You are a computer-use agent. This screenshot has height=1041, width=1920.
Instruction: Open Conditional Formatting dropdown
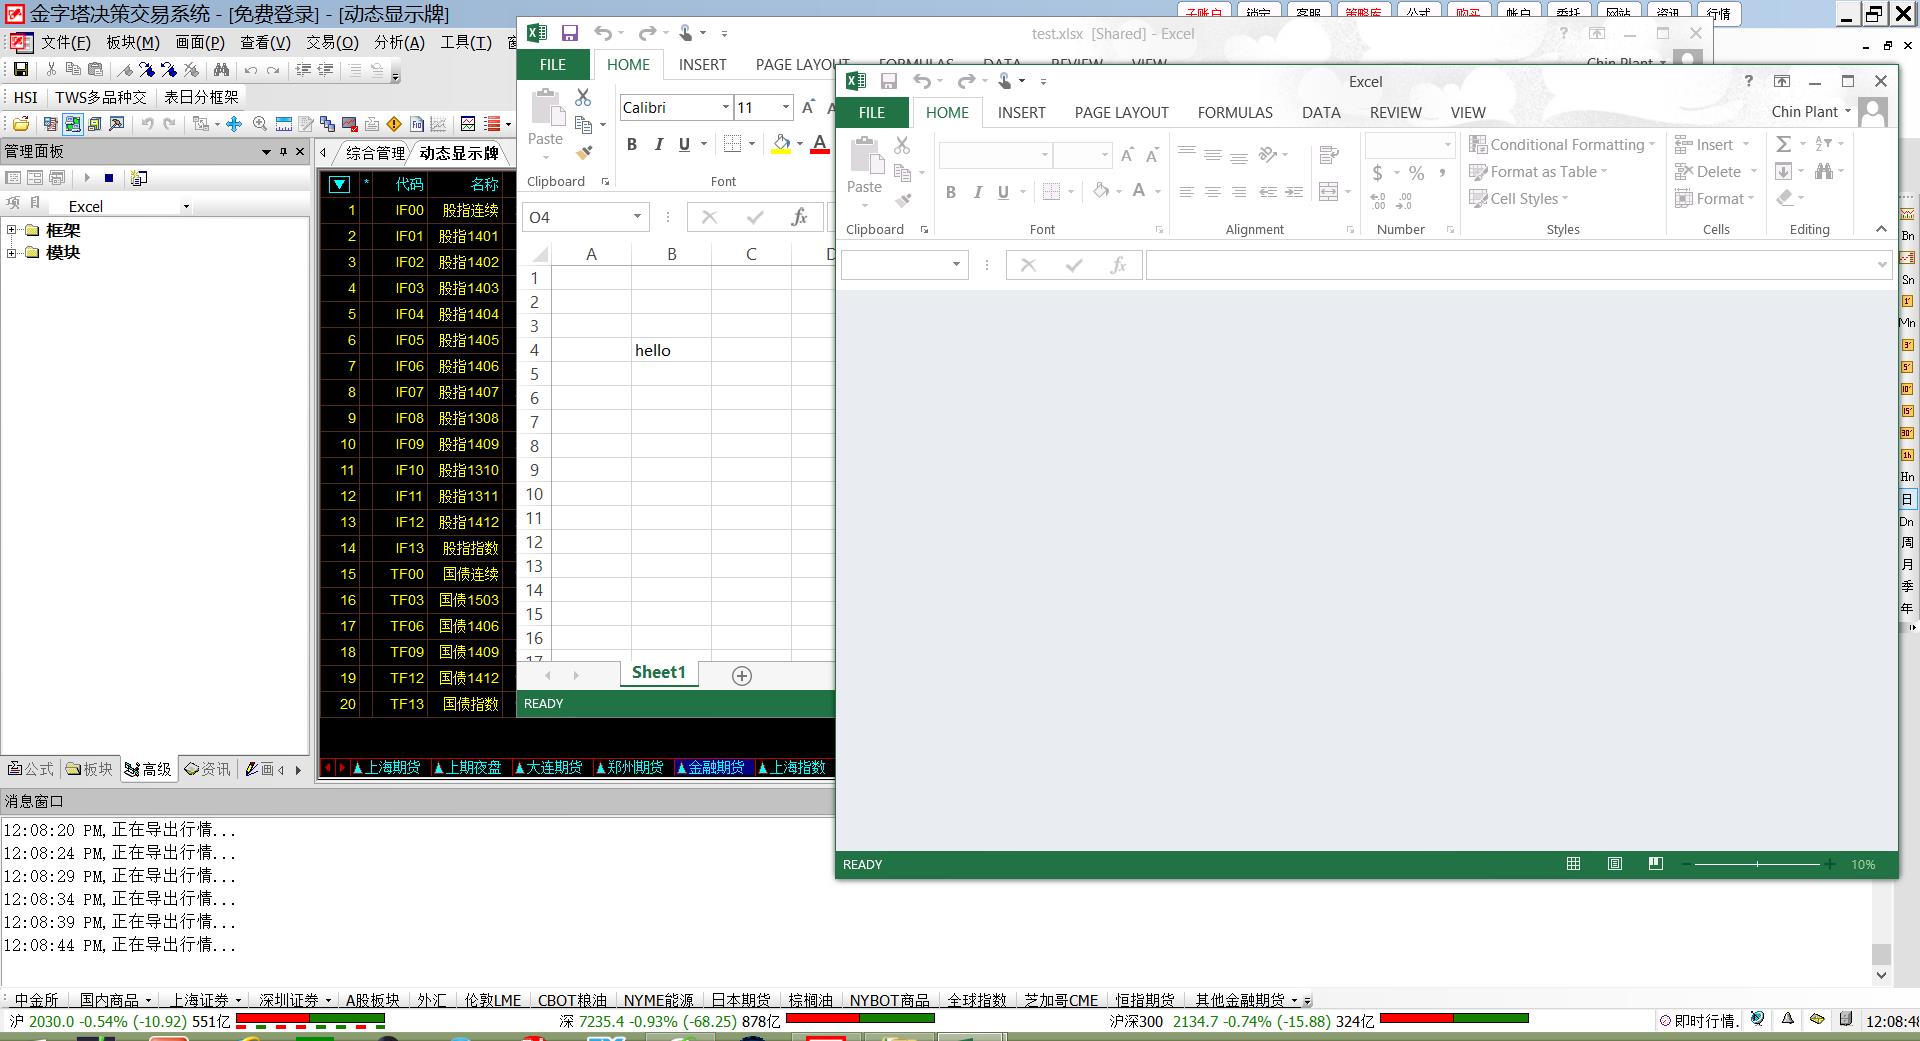(x=1561, y=144)
